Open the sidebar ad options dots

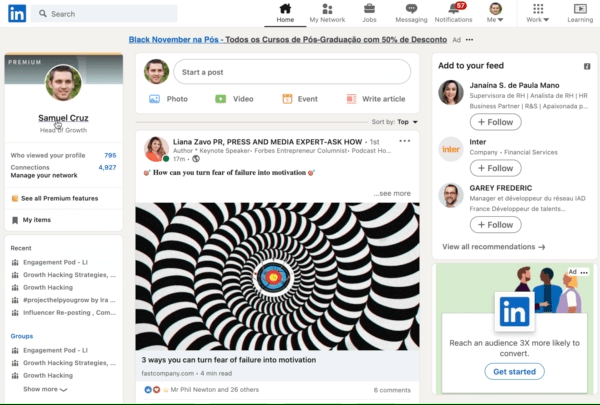point(584,272)
